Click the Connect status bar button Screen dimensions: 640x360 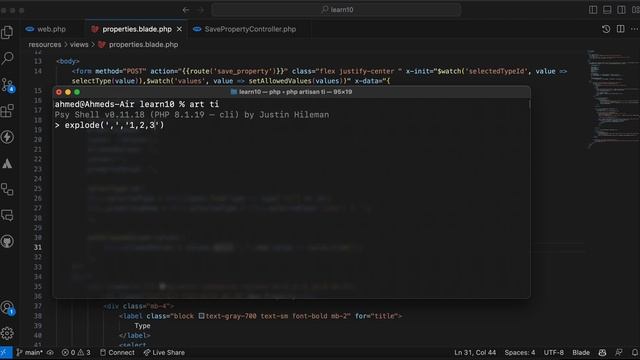(x=117, y=353)
